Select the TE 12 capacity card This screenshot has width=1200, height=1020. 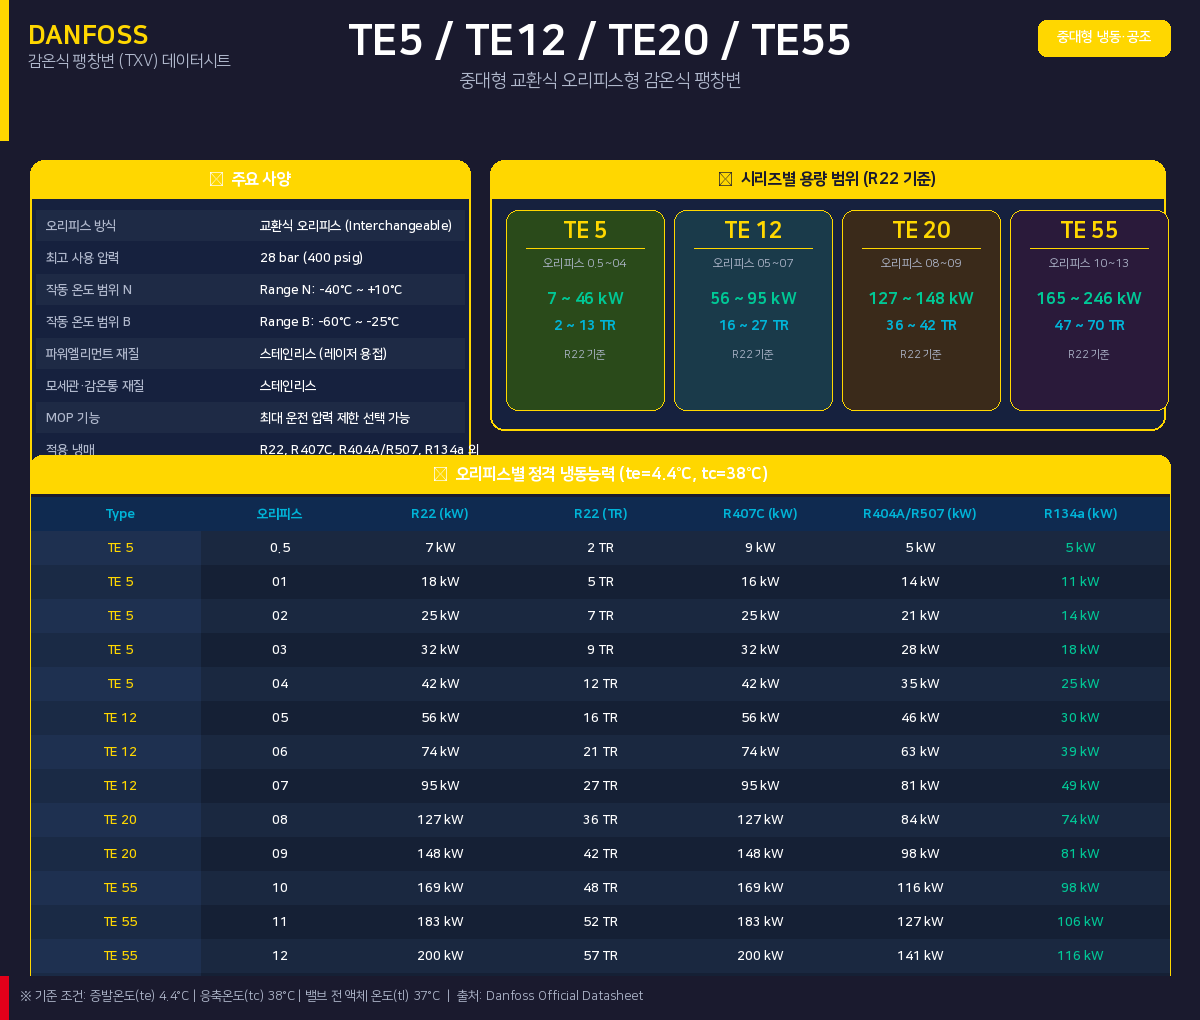point(753,310)
